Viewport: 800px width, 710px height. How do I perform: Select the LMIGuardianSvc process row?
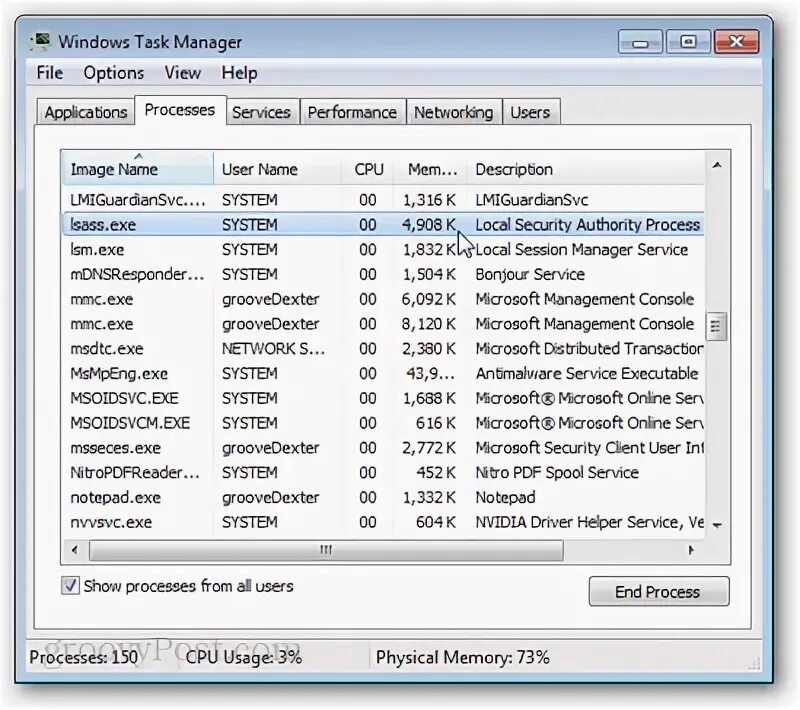pos(383,200)
